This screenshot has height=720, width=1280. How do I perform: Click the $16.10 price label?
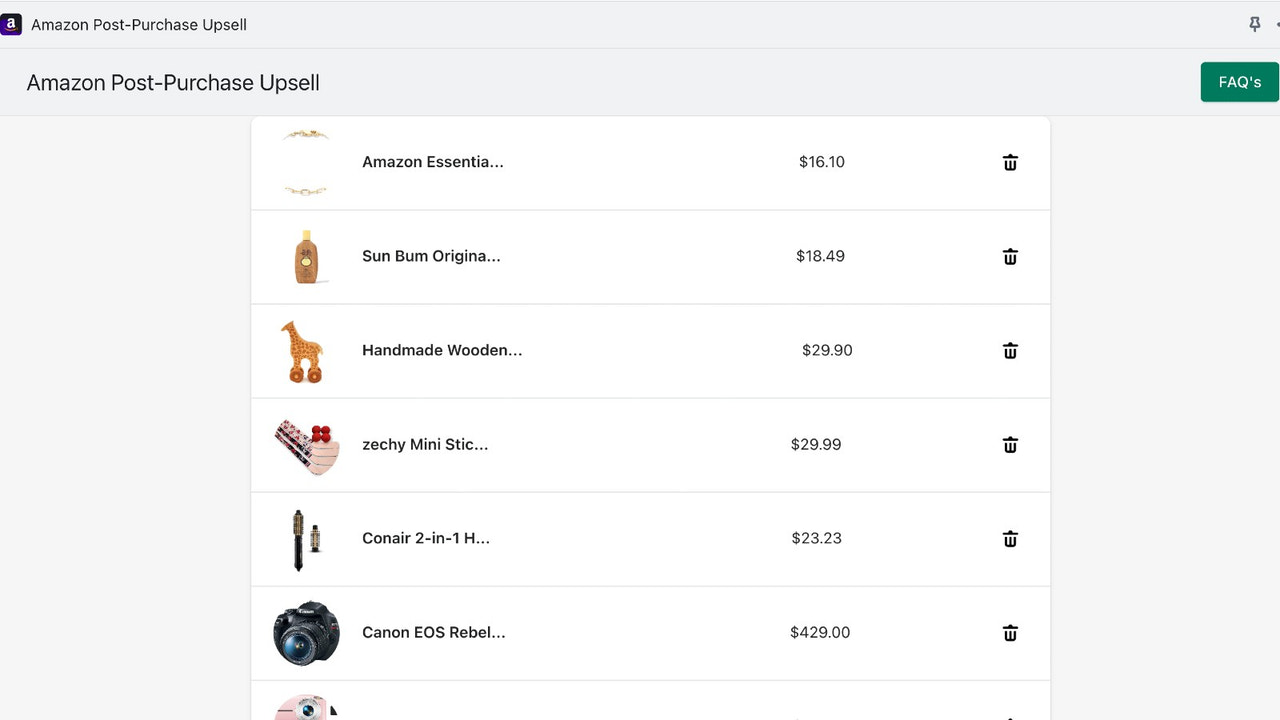[x=821, y=162]
